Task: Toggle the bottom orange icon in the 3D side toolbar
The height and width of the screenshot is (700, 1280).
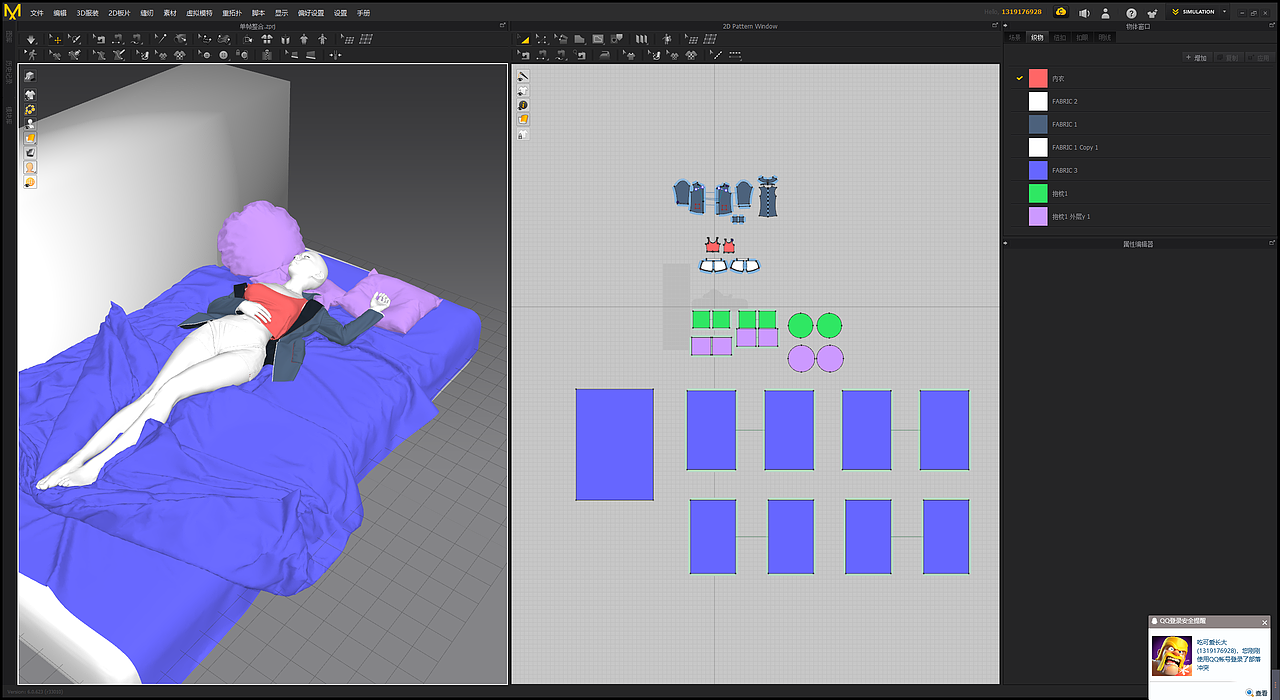Action: click(30, 182)
